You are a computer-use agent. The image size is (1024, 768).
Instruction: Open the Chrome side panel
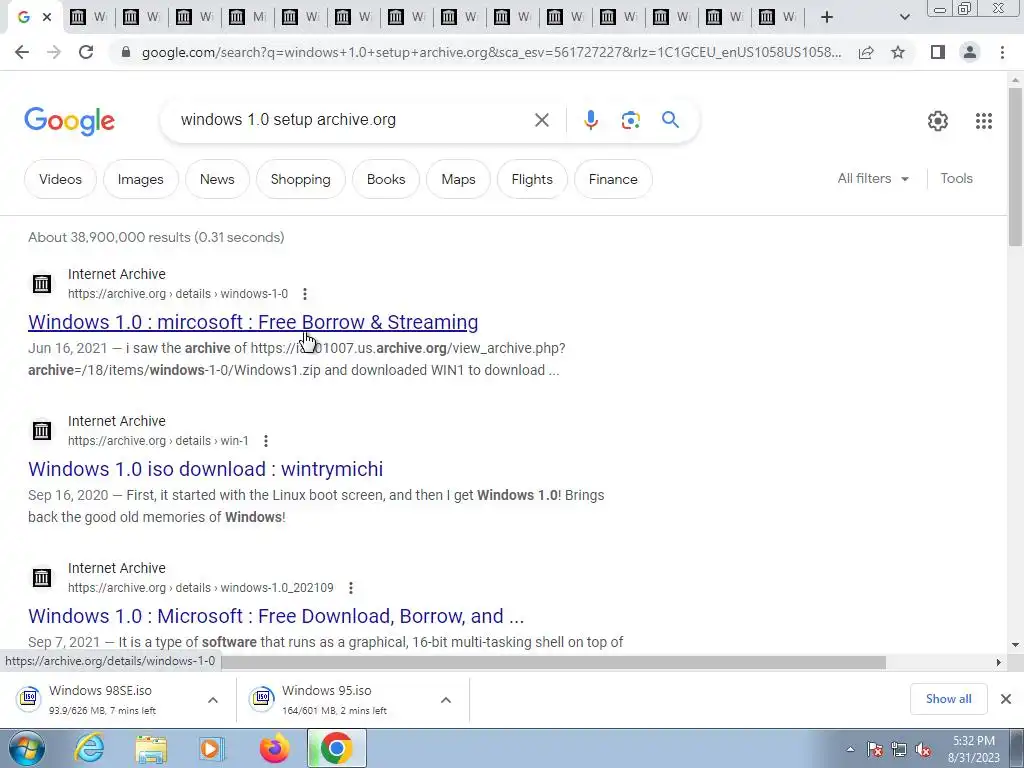938,52
